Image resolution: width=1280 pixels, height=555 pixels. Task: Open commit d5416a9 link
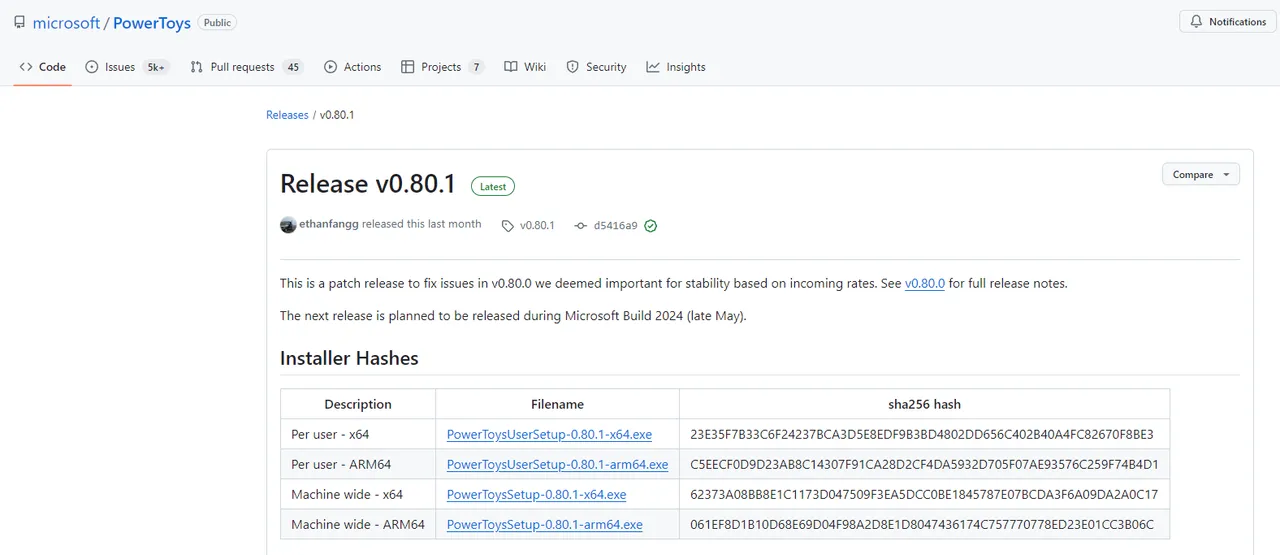pos(615,226)
